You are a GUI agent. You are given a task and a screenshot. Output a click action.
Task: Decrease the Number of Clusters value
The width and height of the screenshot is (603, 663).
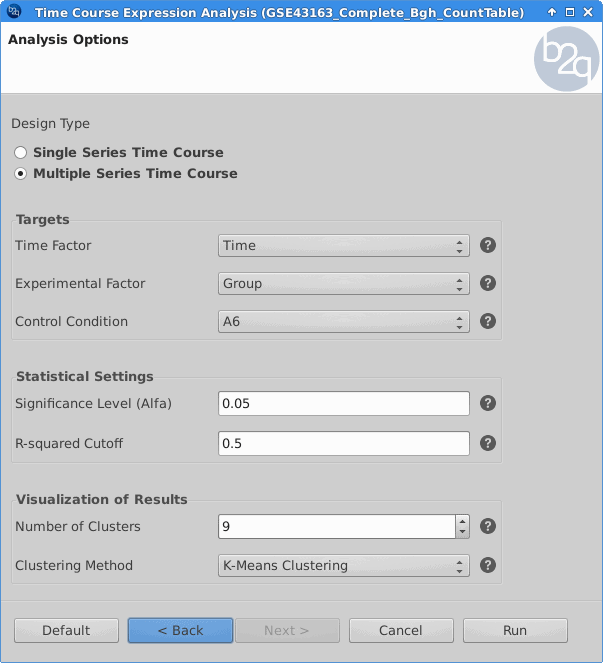(x=463, y=532)
